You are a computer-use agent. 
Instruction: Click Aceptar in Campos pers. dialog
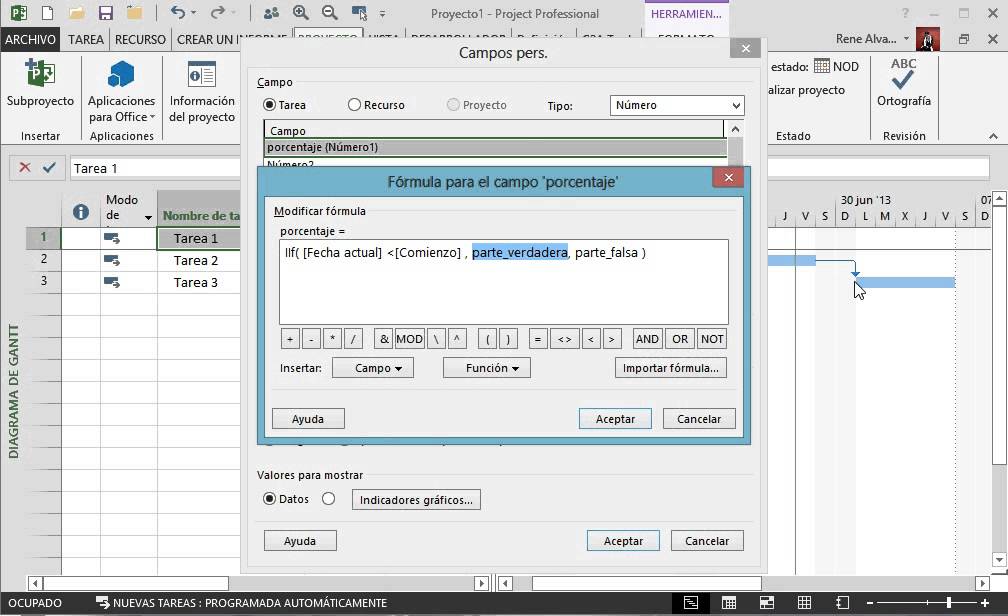tap(623, 541)
